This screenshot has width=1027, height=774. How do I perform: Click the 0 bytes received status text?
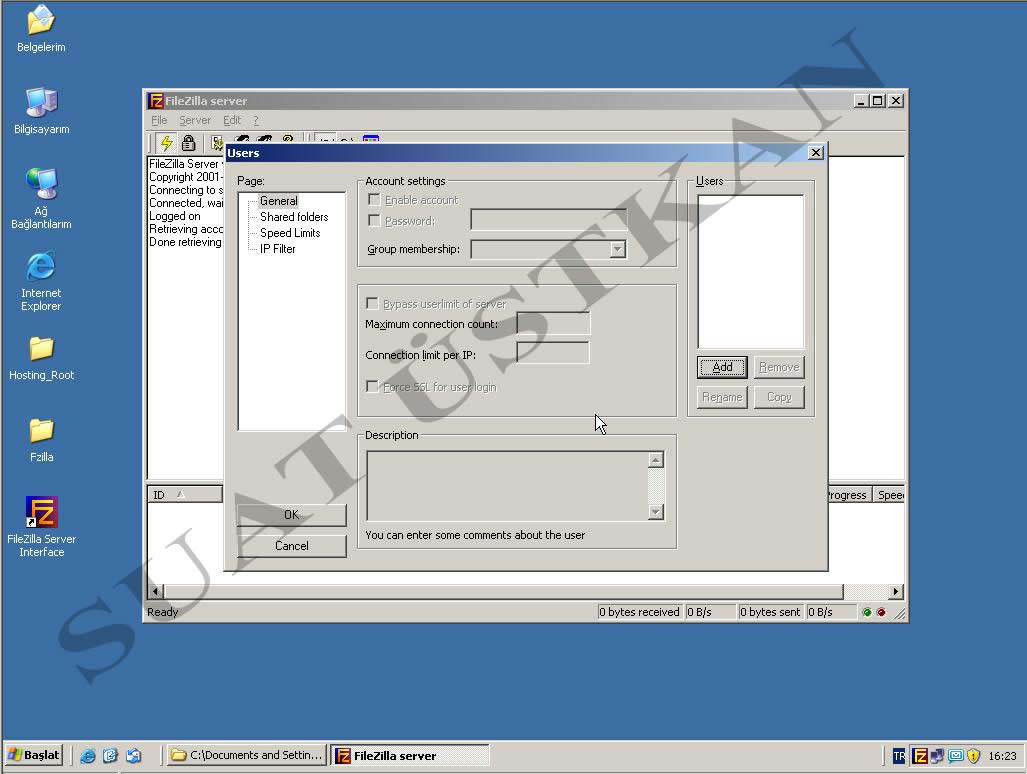pos(639,612)
